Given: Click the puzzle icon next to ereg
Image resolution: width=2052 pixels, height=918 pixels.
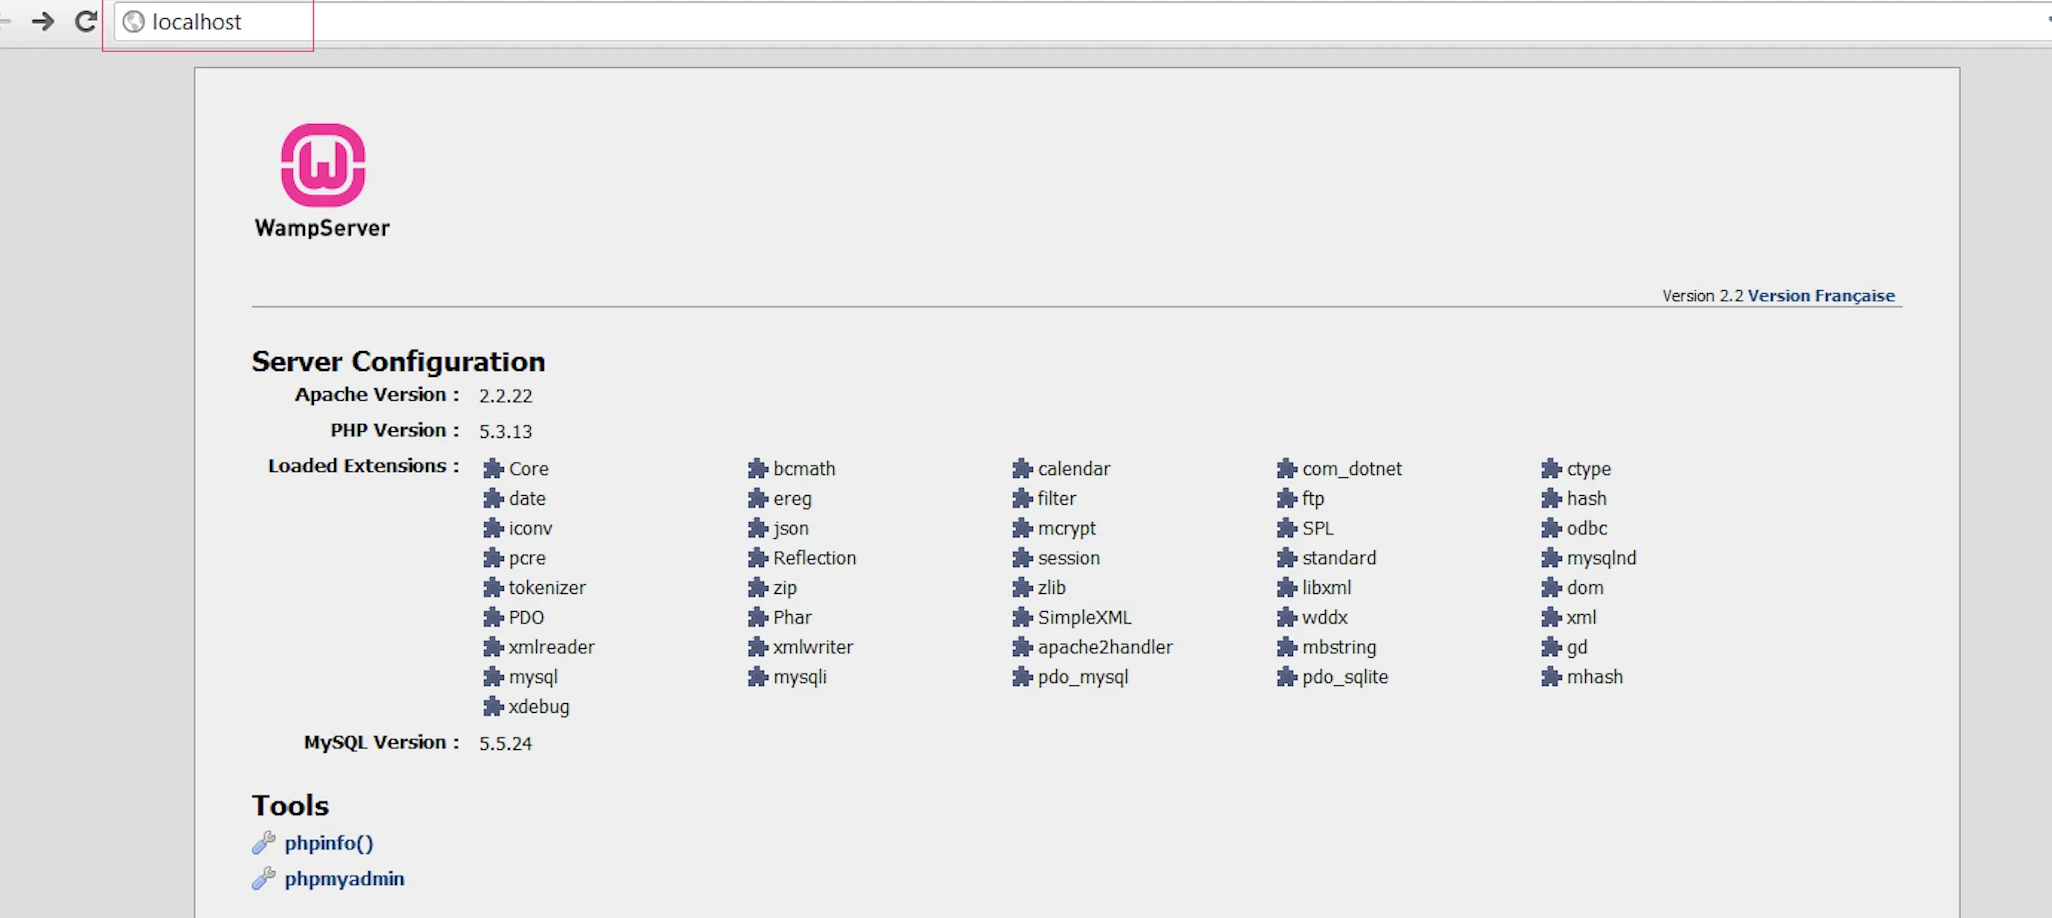Looking at the screenshot, I should [757, 498].
